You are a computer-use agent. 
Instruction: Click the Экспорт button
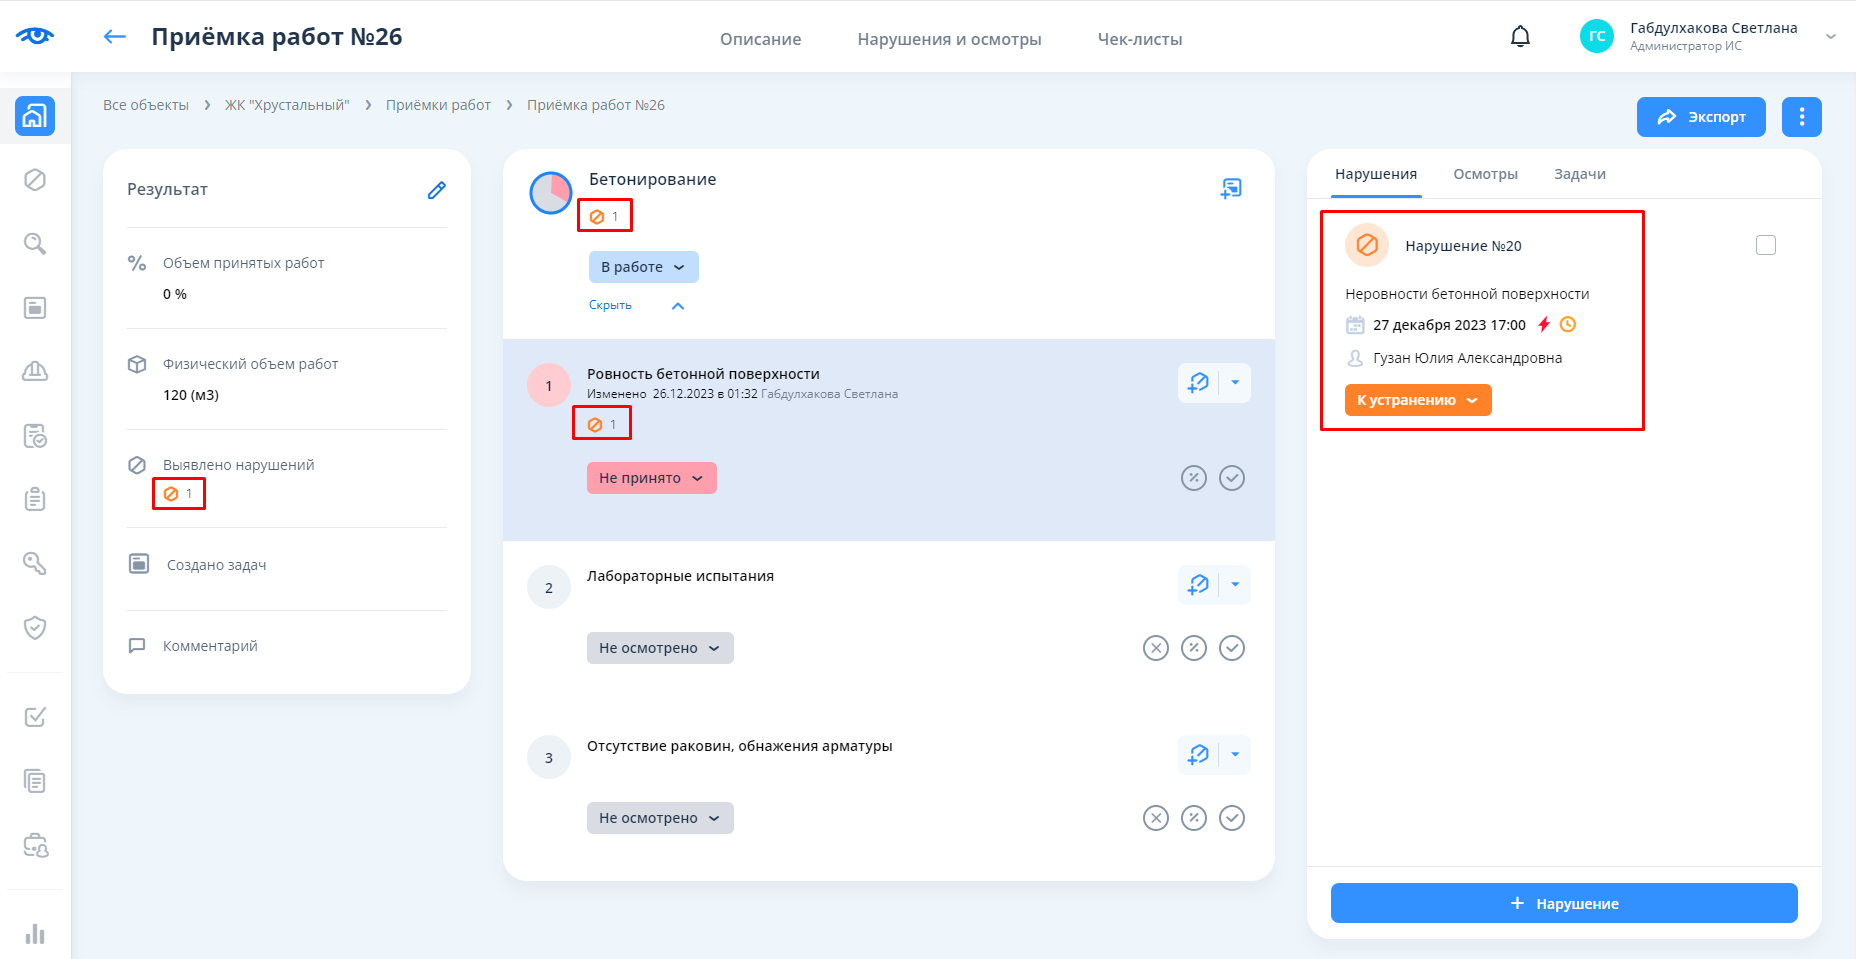tap(1700, 117)
